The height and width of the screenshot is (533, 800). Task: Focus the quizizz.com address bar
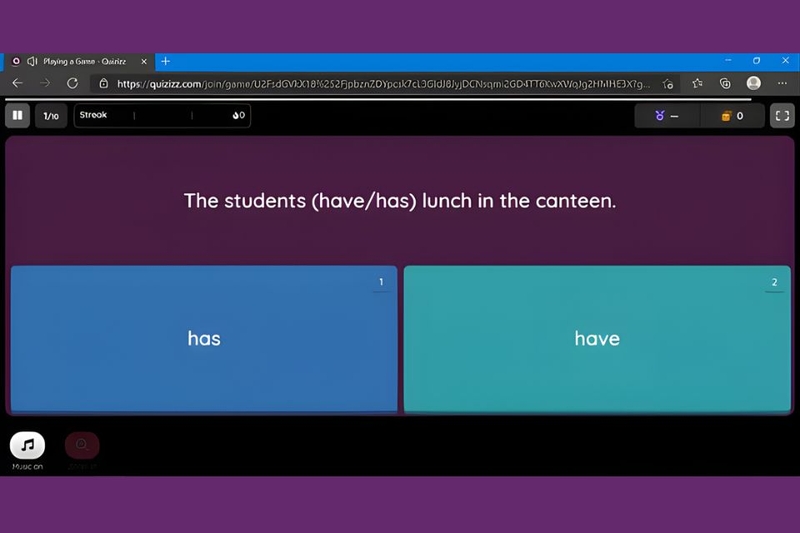point(384,84)
